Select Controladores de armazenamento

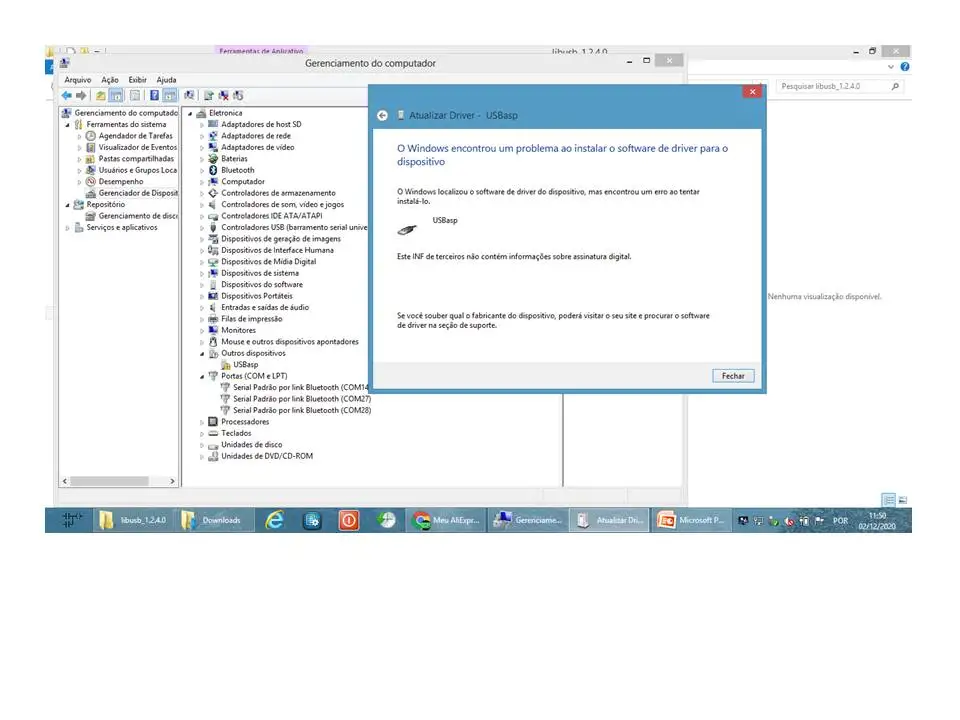click(x=278, y=193)
